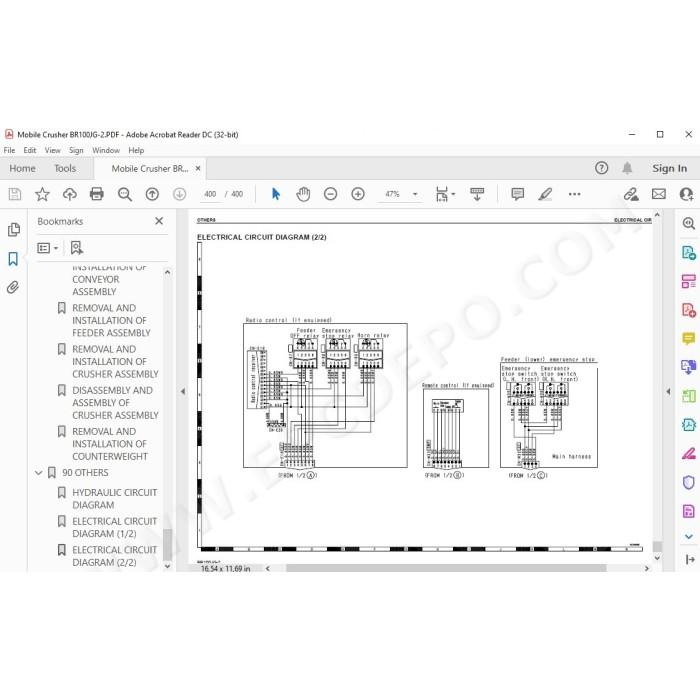Show more right pane tools chevron

point(689,537)
